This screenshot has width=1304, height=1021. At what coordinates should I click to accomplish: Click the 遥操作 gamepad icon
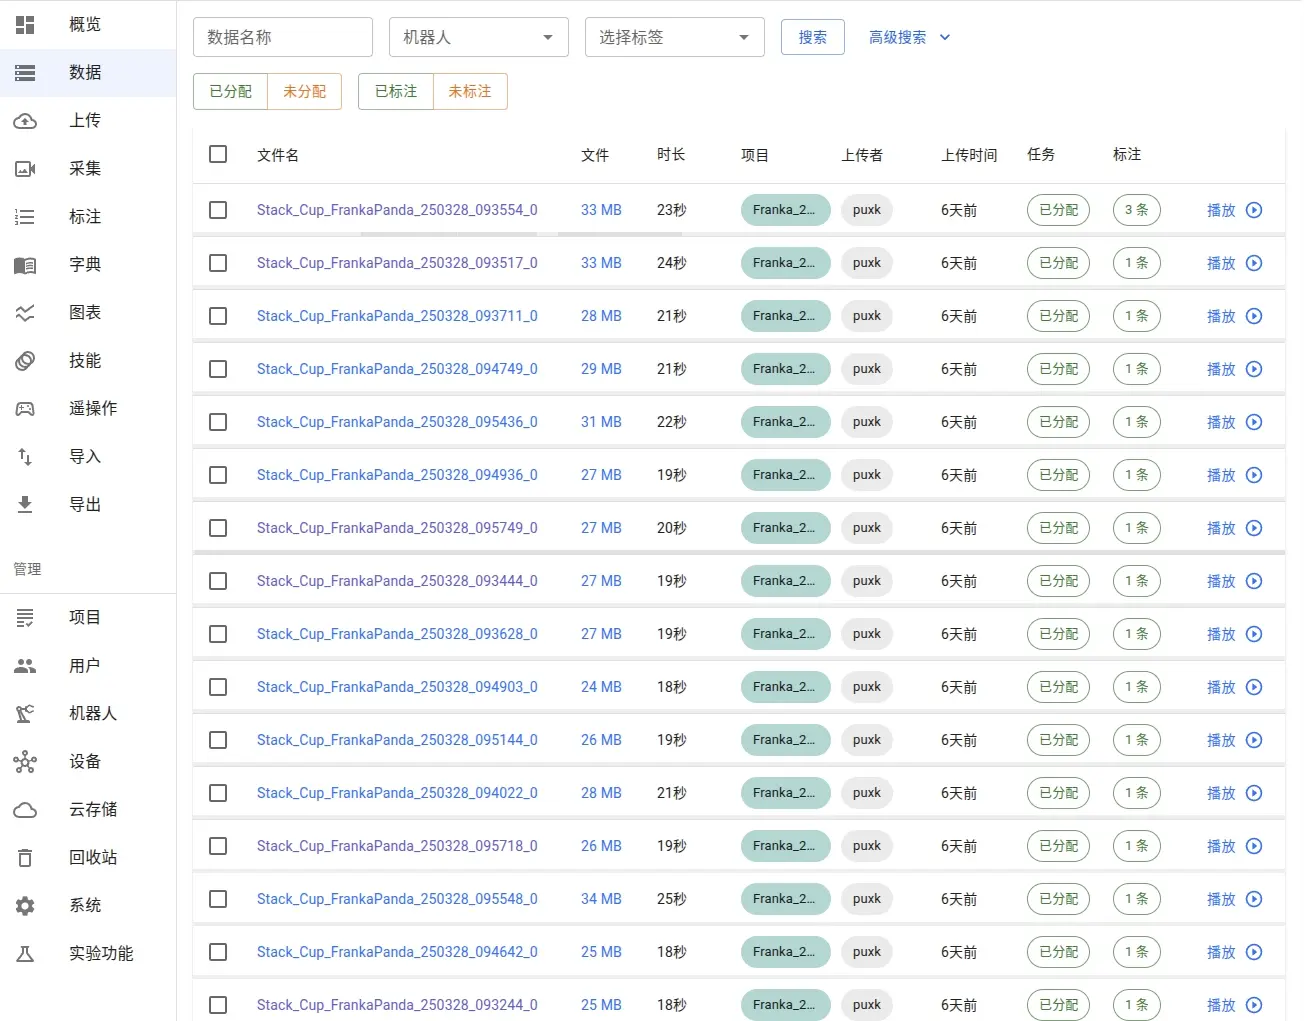point(25,408)
